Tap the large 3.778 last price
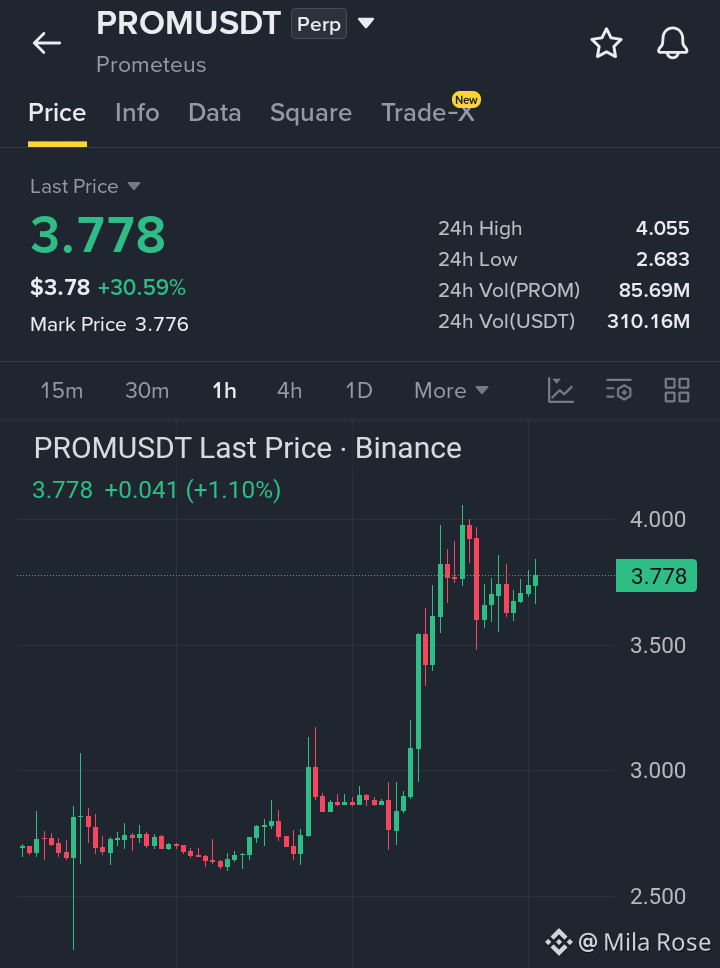Screen dimensions: 720x968 pyautogui.click(x=98, y=235)
